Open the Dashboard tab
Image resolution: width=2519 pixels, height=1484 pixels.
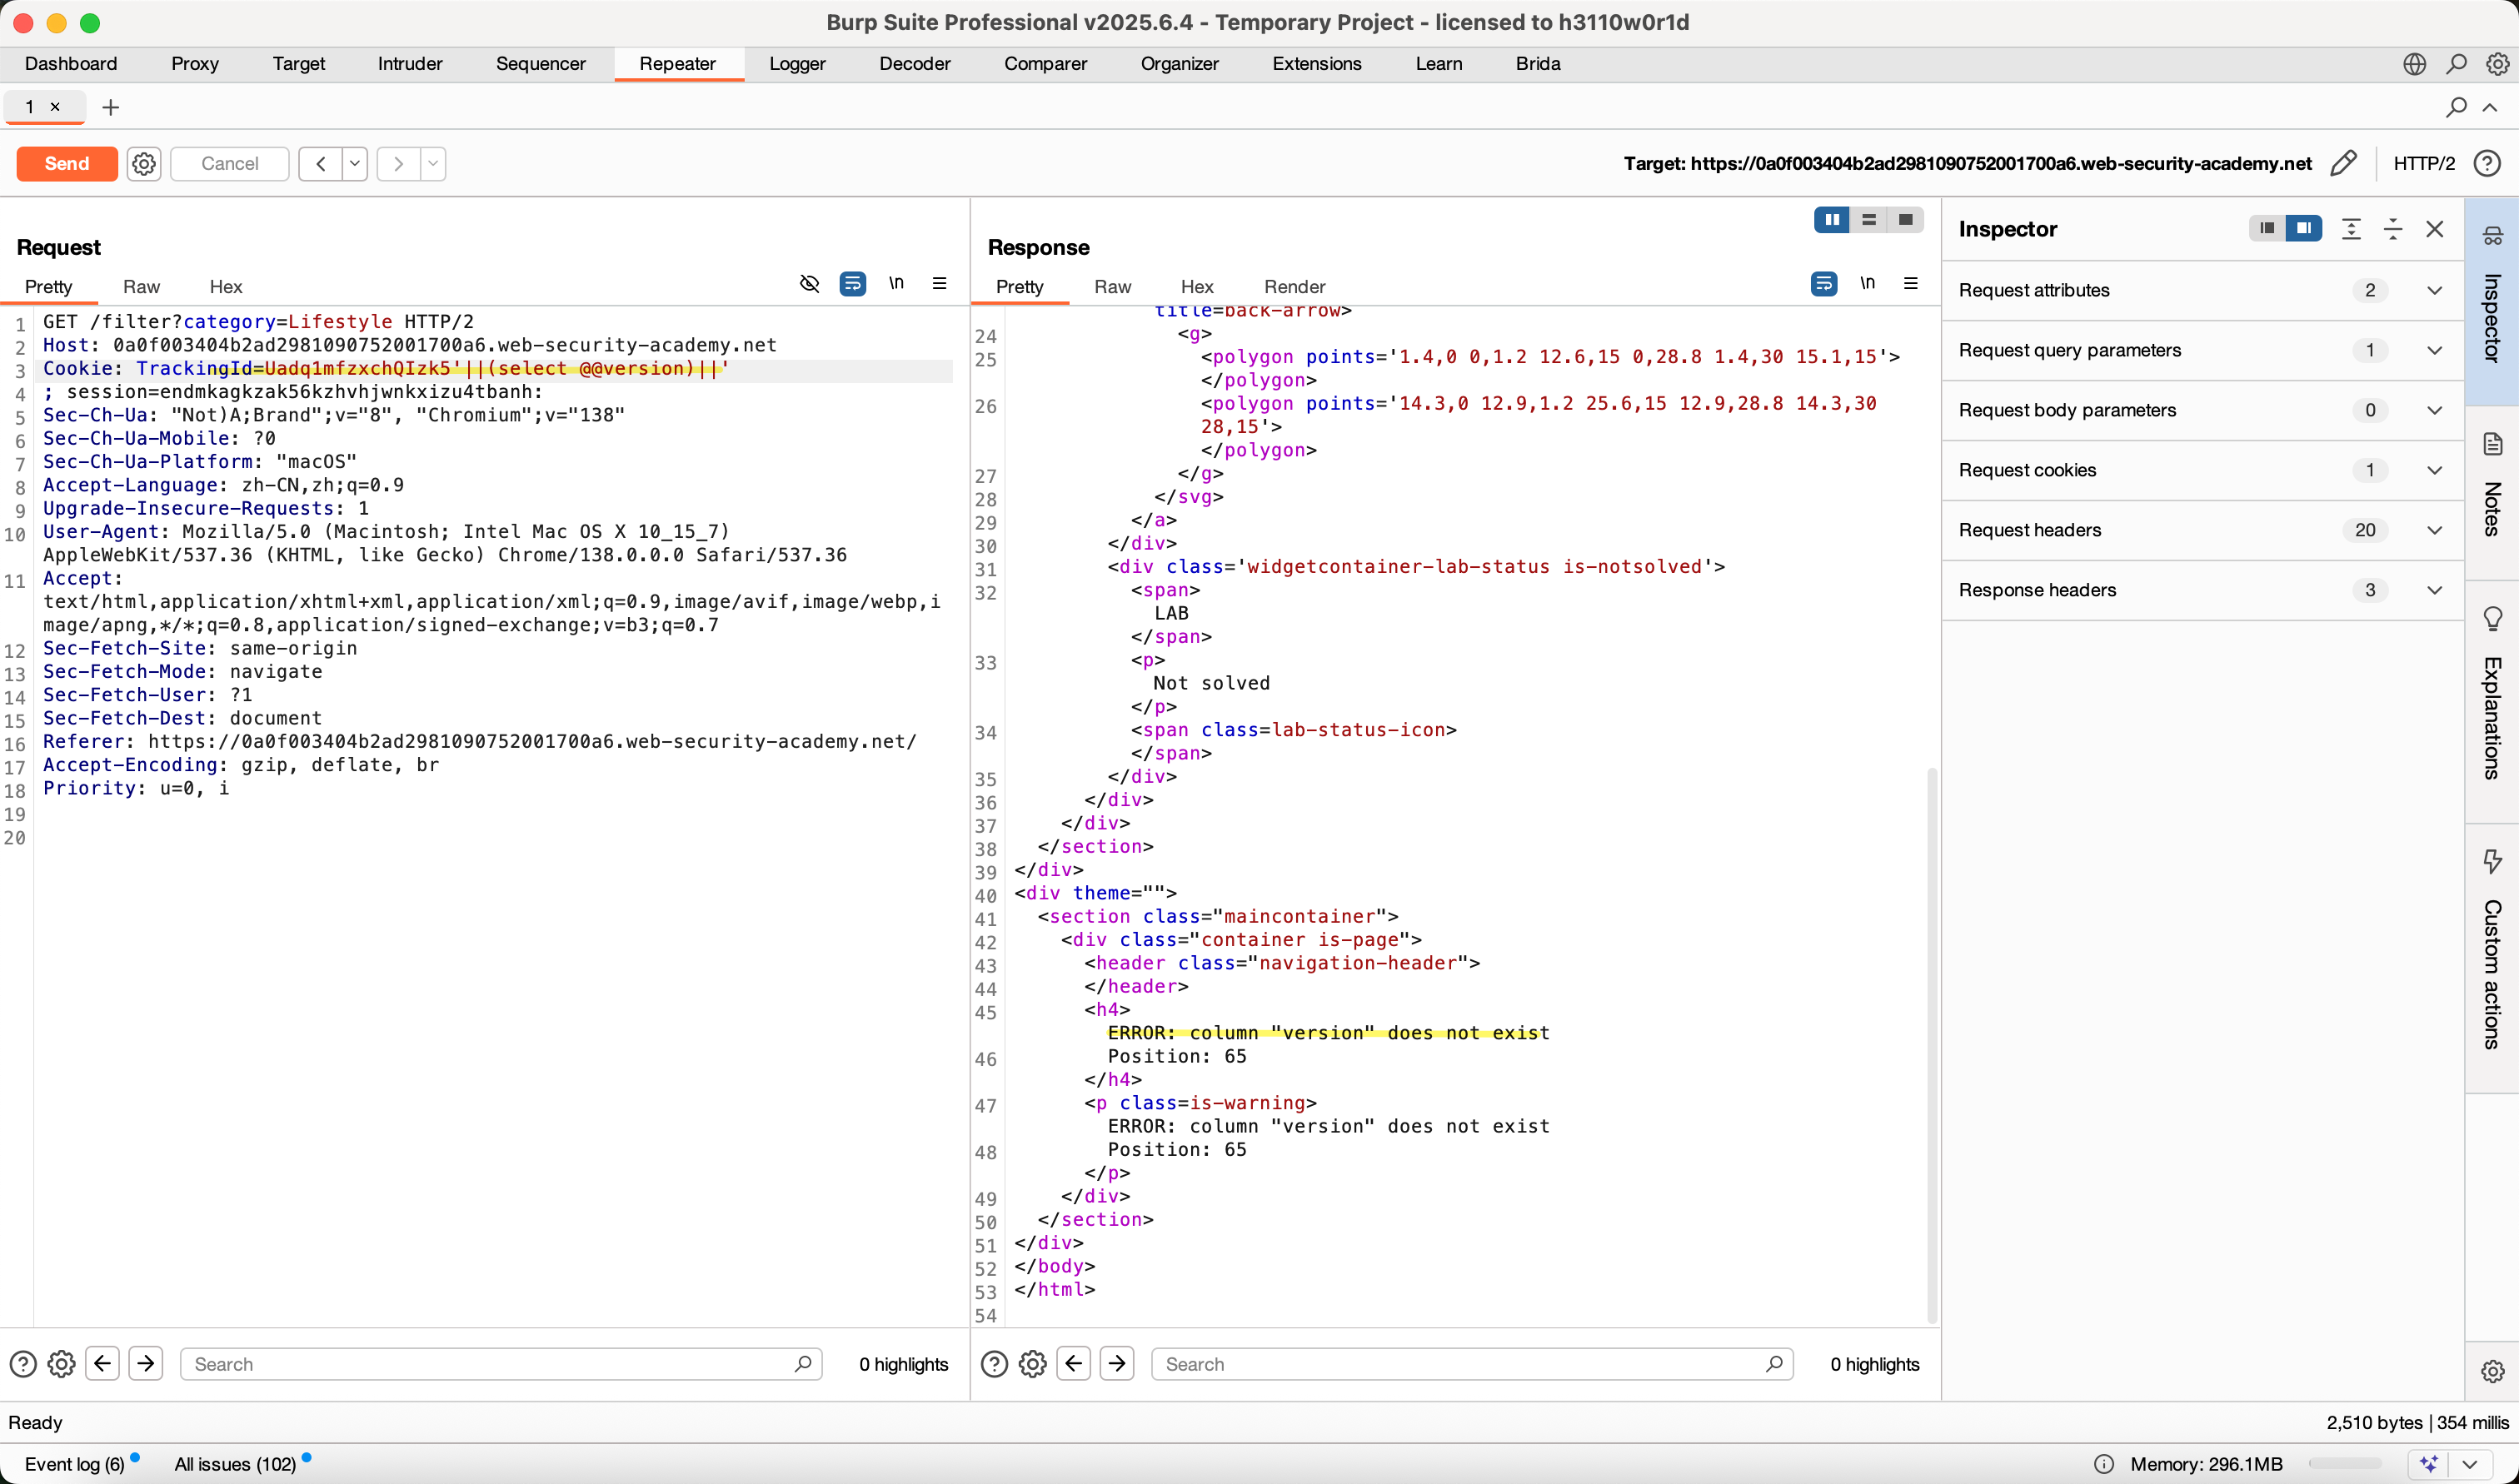pos(70,64)
